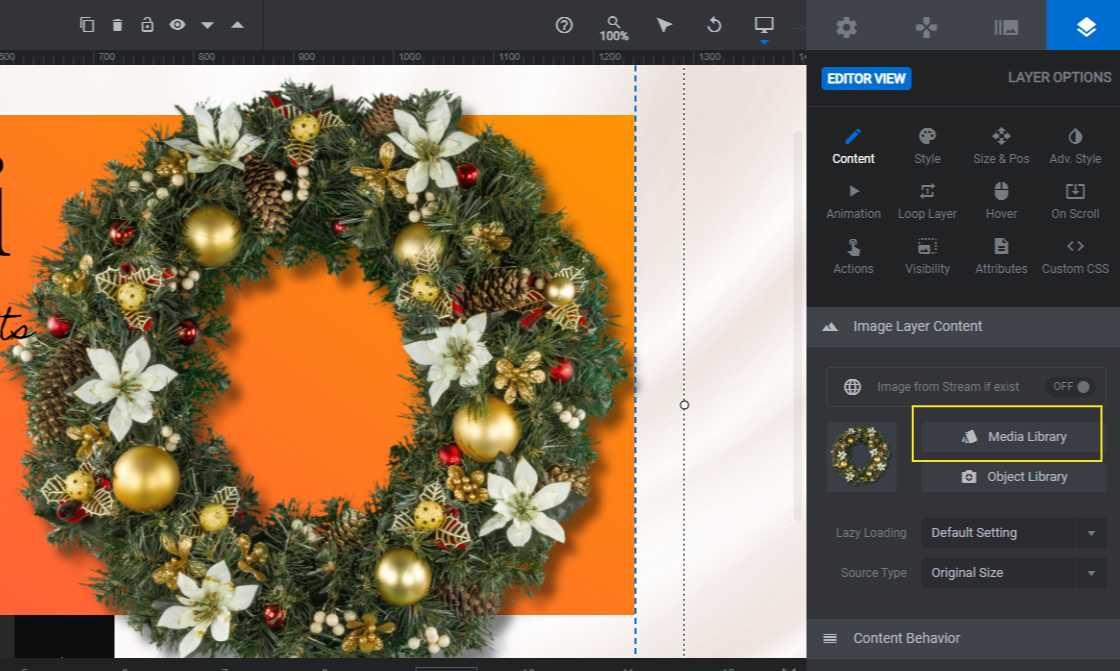Screen dimensions: 1120x671
Task: Open the Actions section
Action: pos(853,257)
